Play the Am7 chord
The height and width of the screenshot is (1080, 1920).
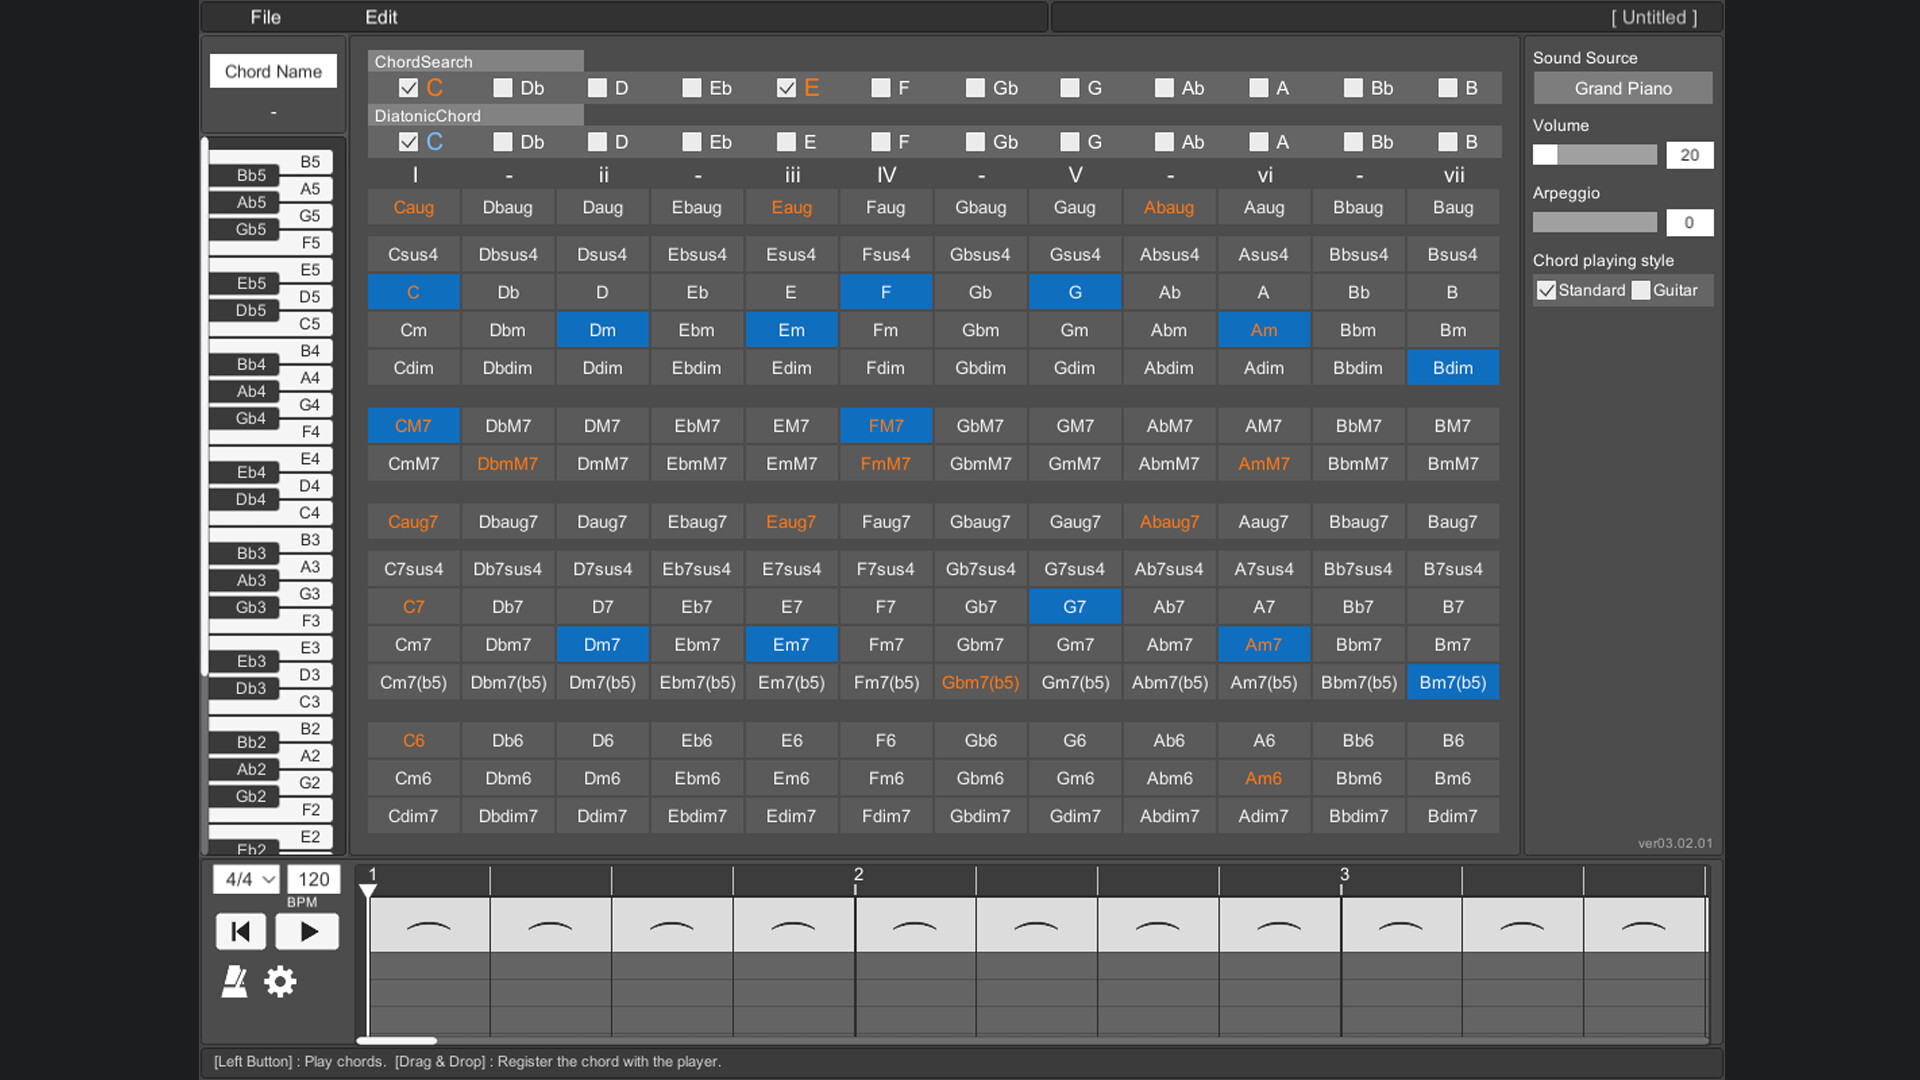(x=1263, y=644)
